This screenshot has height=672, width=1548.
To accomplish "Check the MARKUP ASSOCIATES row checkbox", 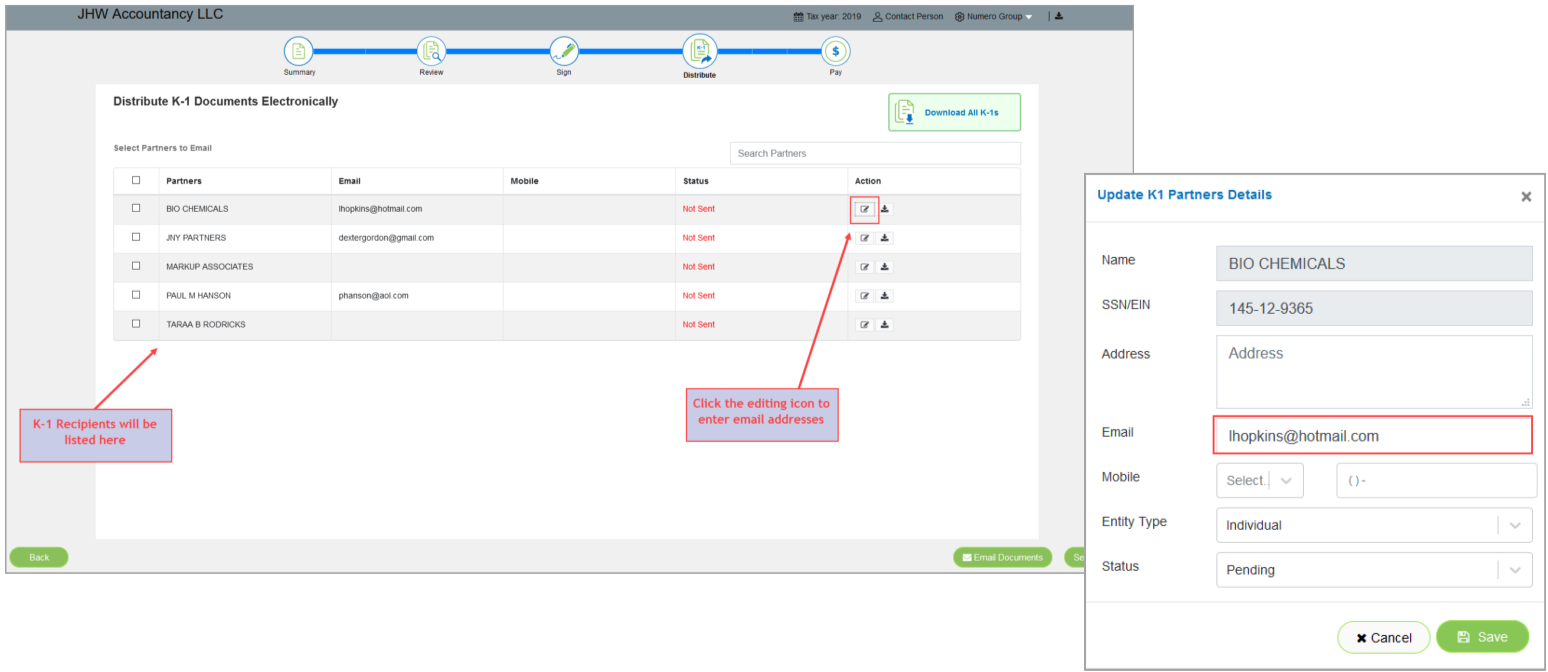I will pos(136,266).
